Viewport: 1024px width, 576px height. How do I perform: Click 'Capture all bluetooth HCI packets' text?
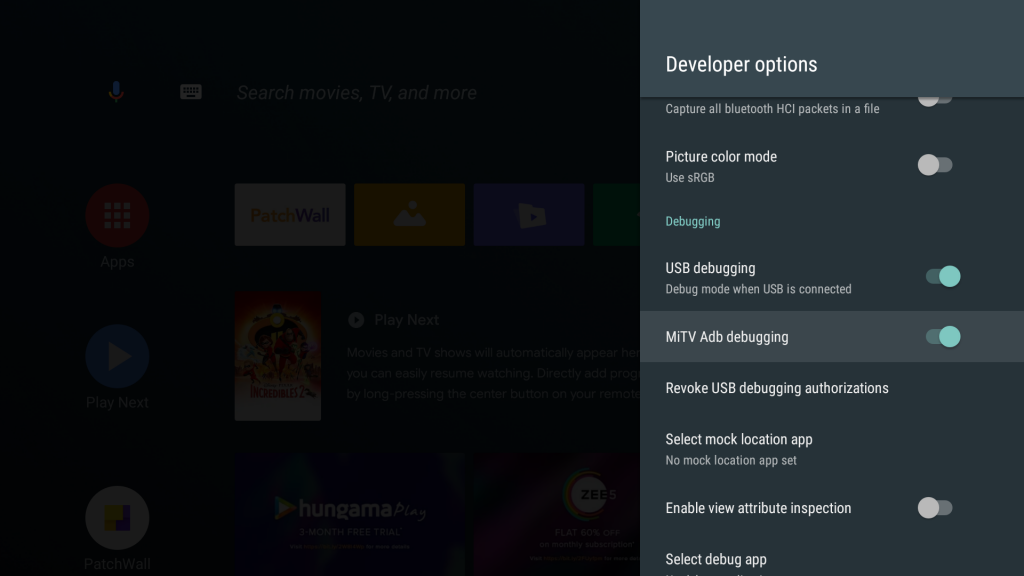tap(772, 109)
